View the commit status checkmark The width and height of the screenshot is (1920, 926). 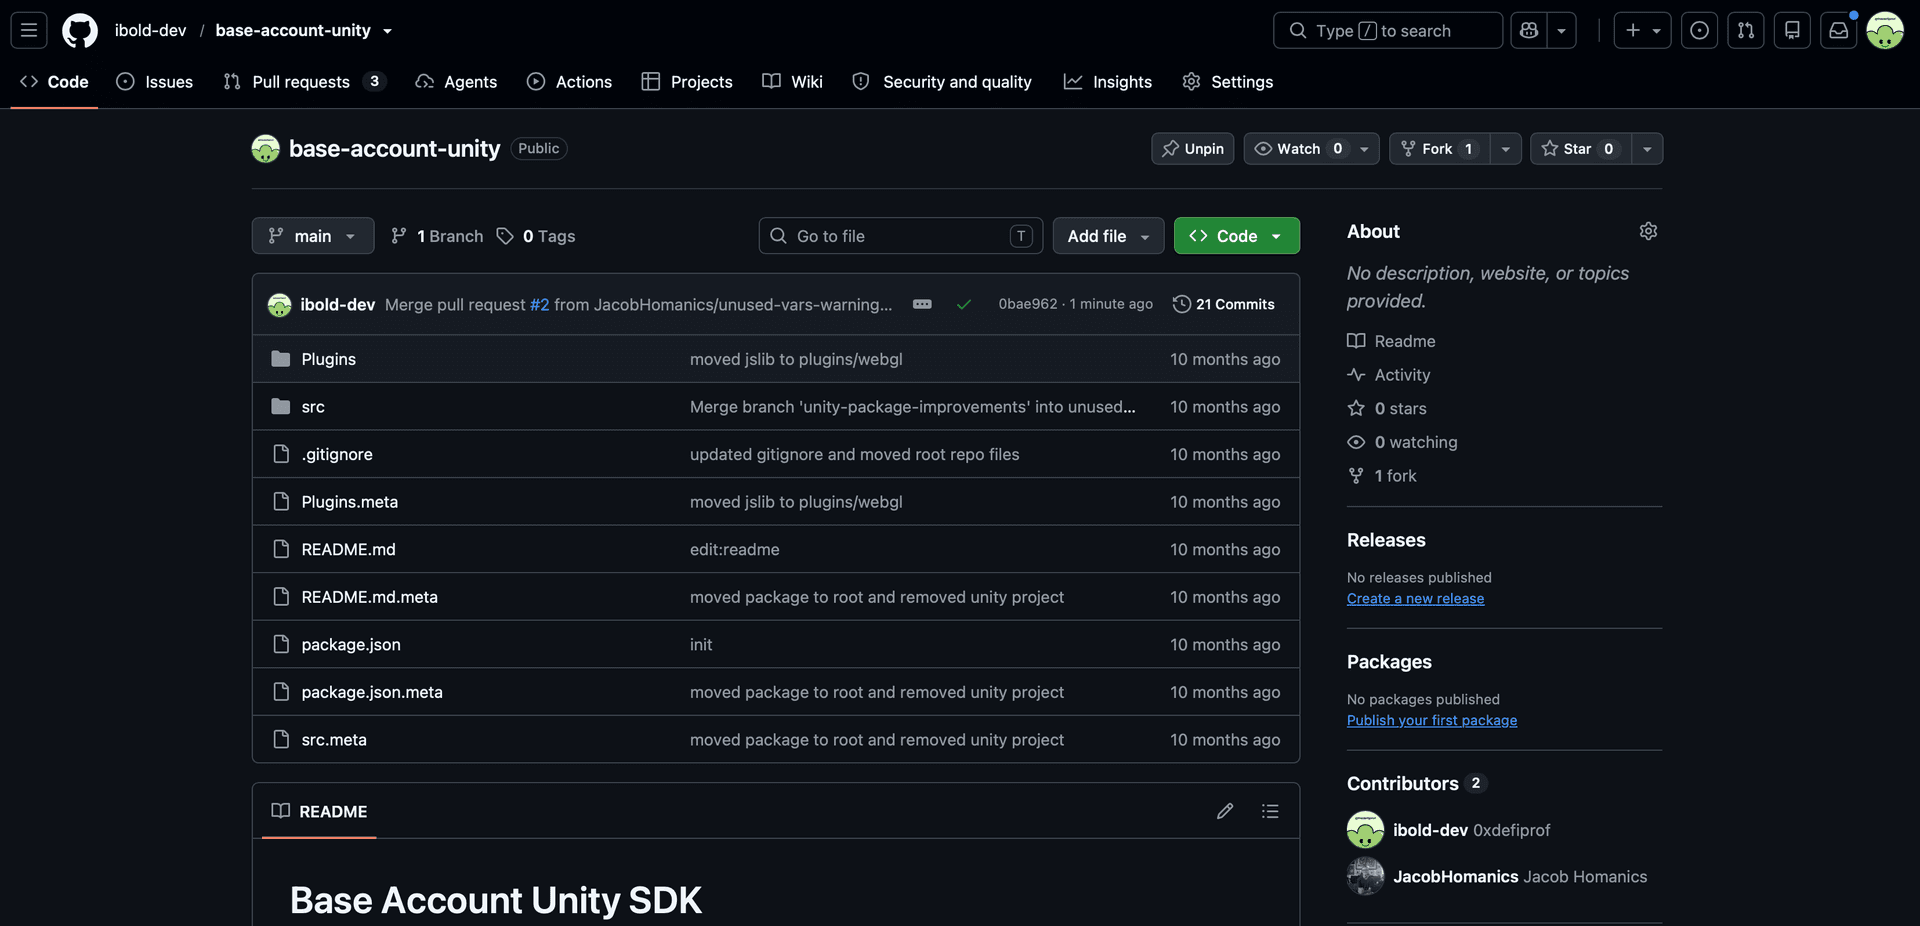coord(964,304)
